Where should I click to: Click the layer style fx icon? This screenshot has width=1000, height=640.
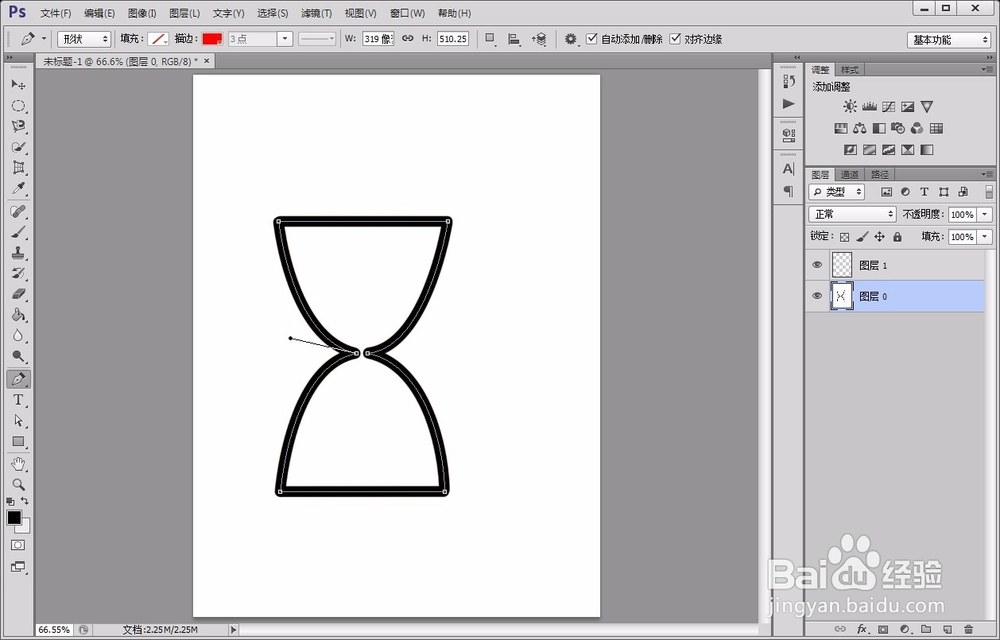[862, 629]
